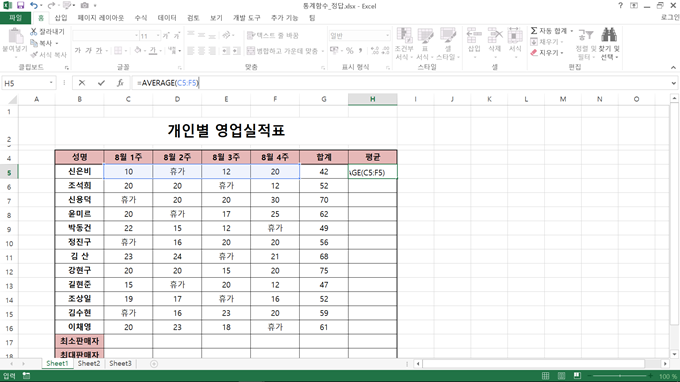680x382 pixels.
Task: Select column H header
Action: tap(373, 99)
